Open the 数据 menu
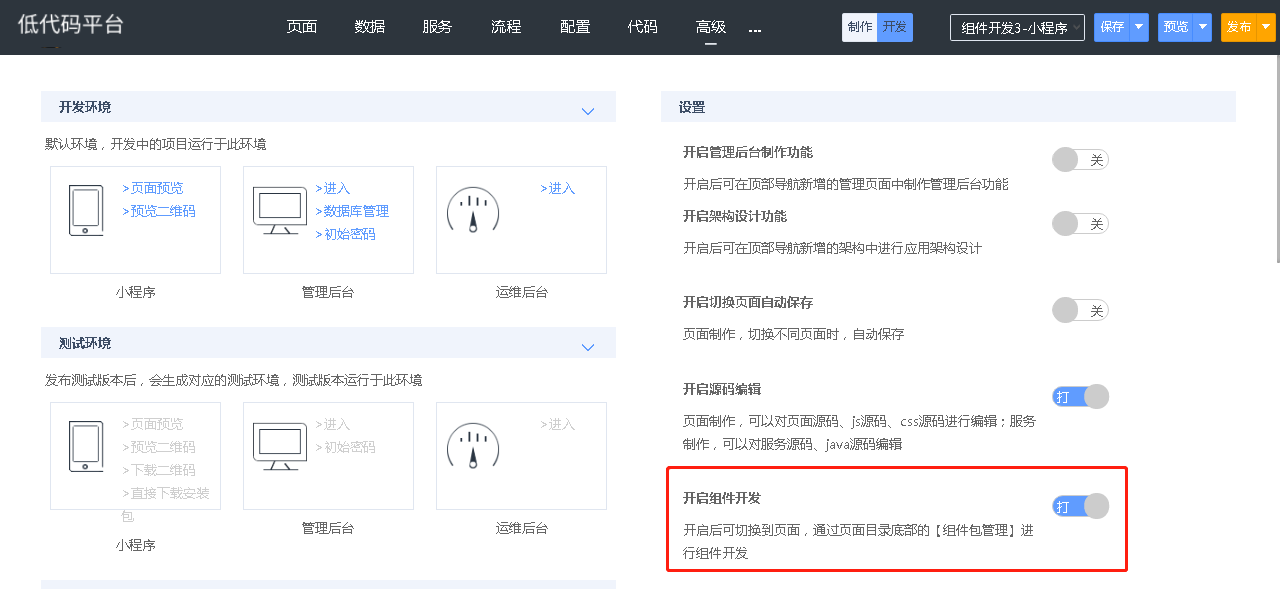The width and height of the screenshot is (1280, 589). pos(370,27)
